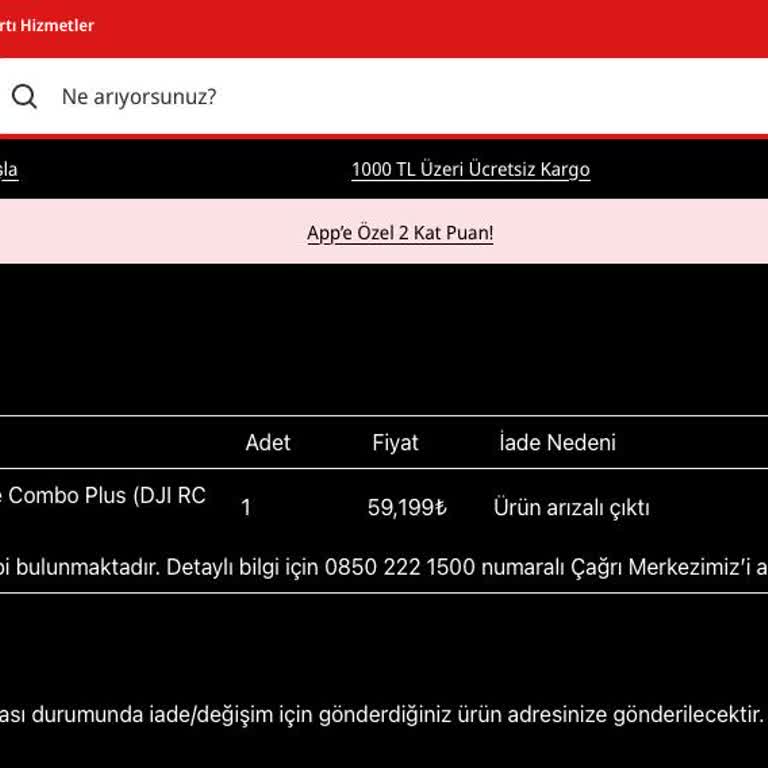Screen dimensions: 768x768
Task: Click the 'Combo Plus (DJI RC' product name
Action: click(107, 495)
